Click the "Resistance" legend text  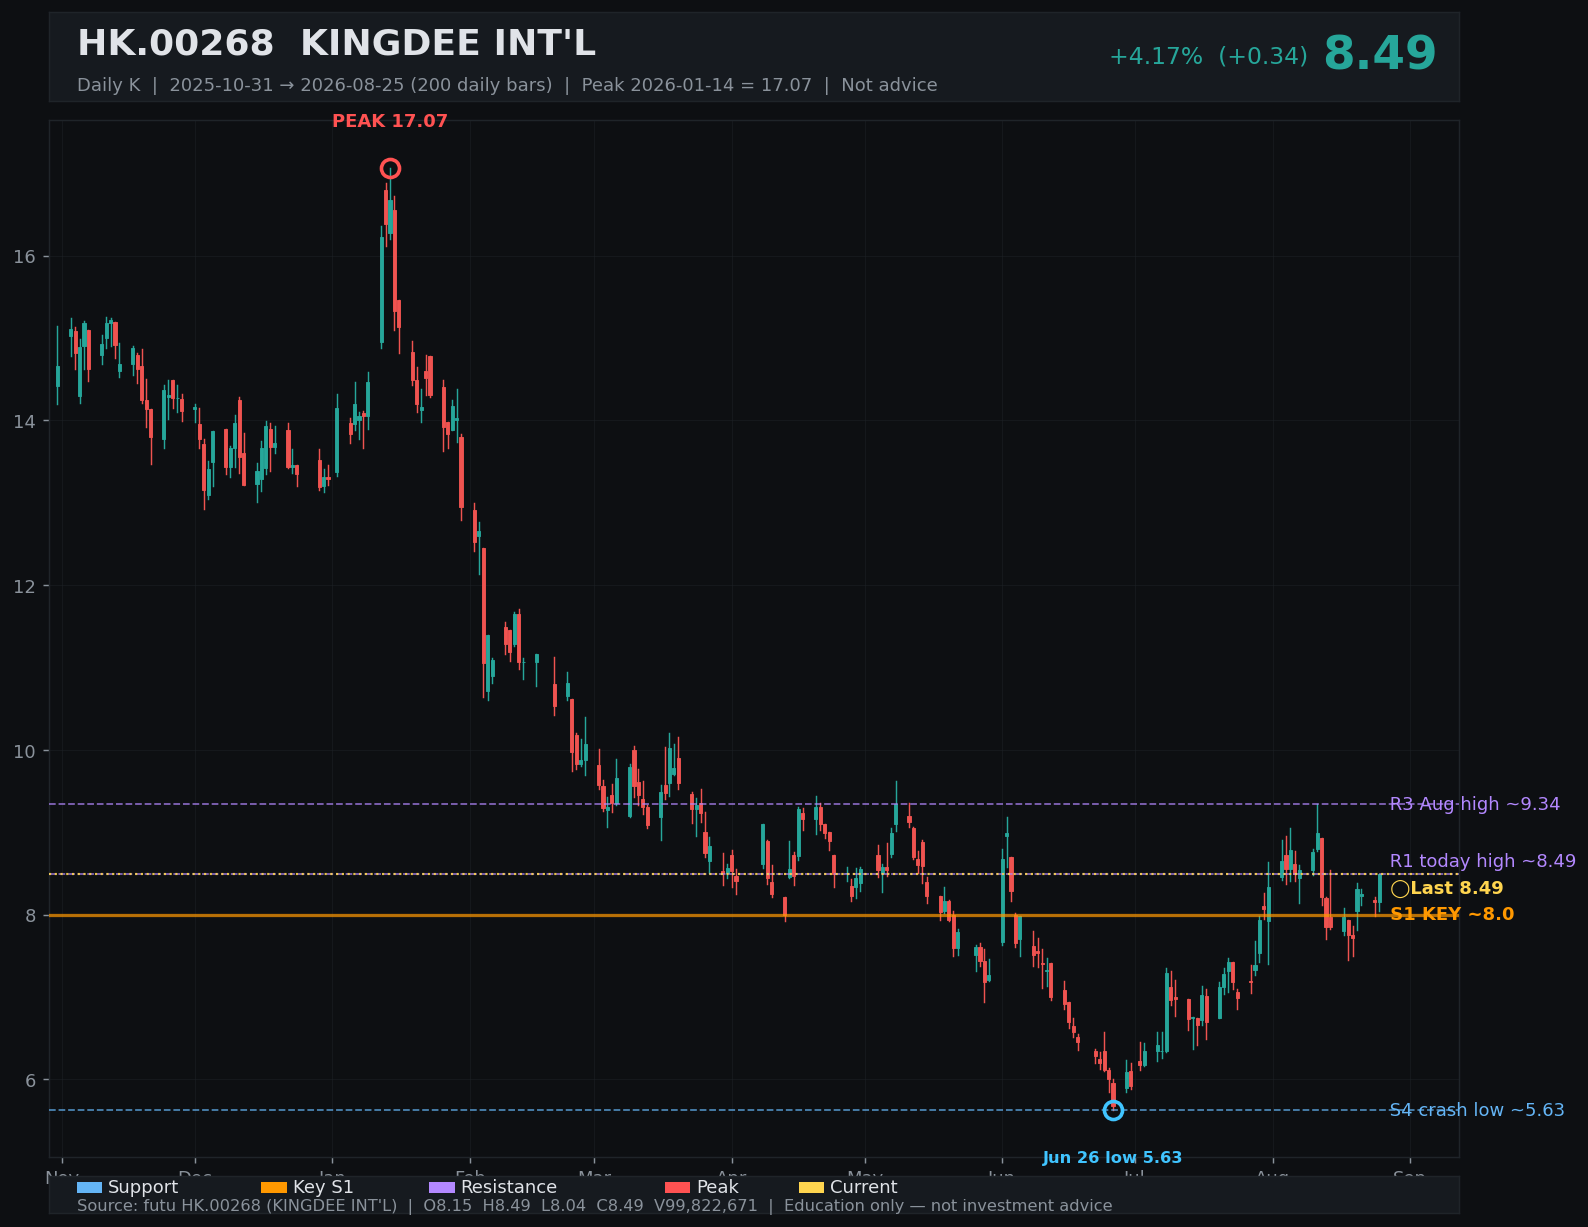(509, 1187)
